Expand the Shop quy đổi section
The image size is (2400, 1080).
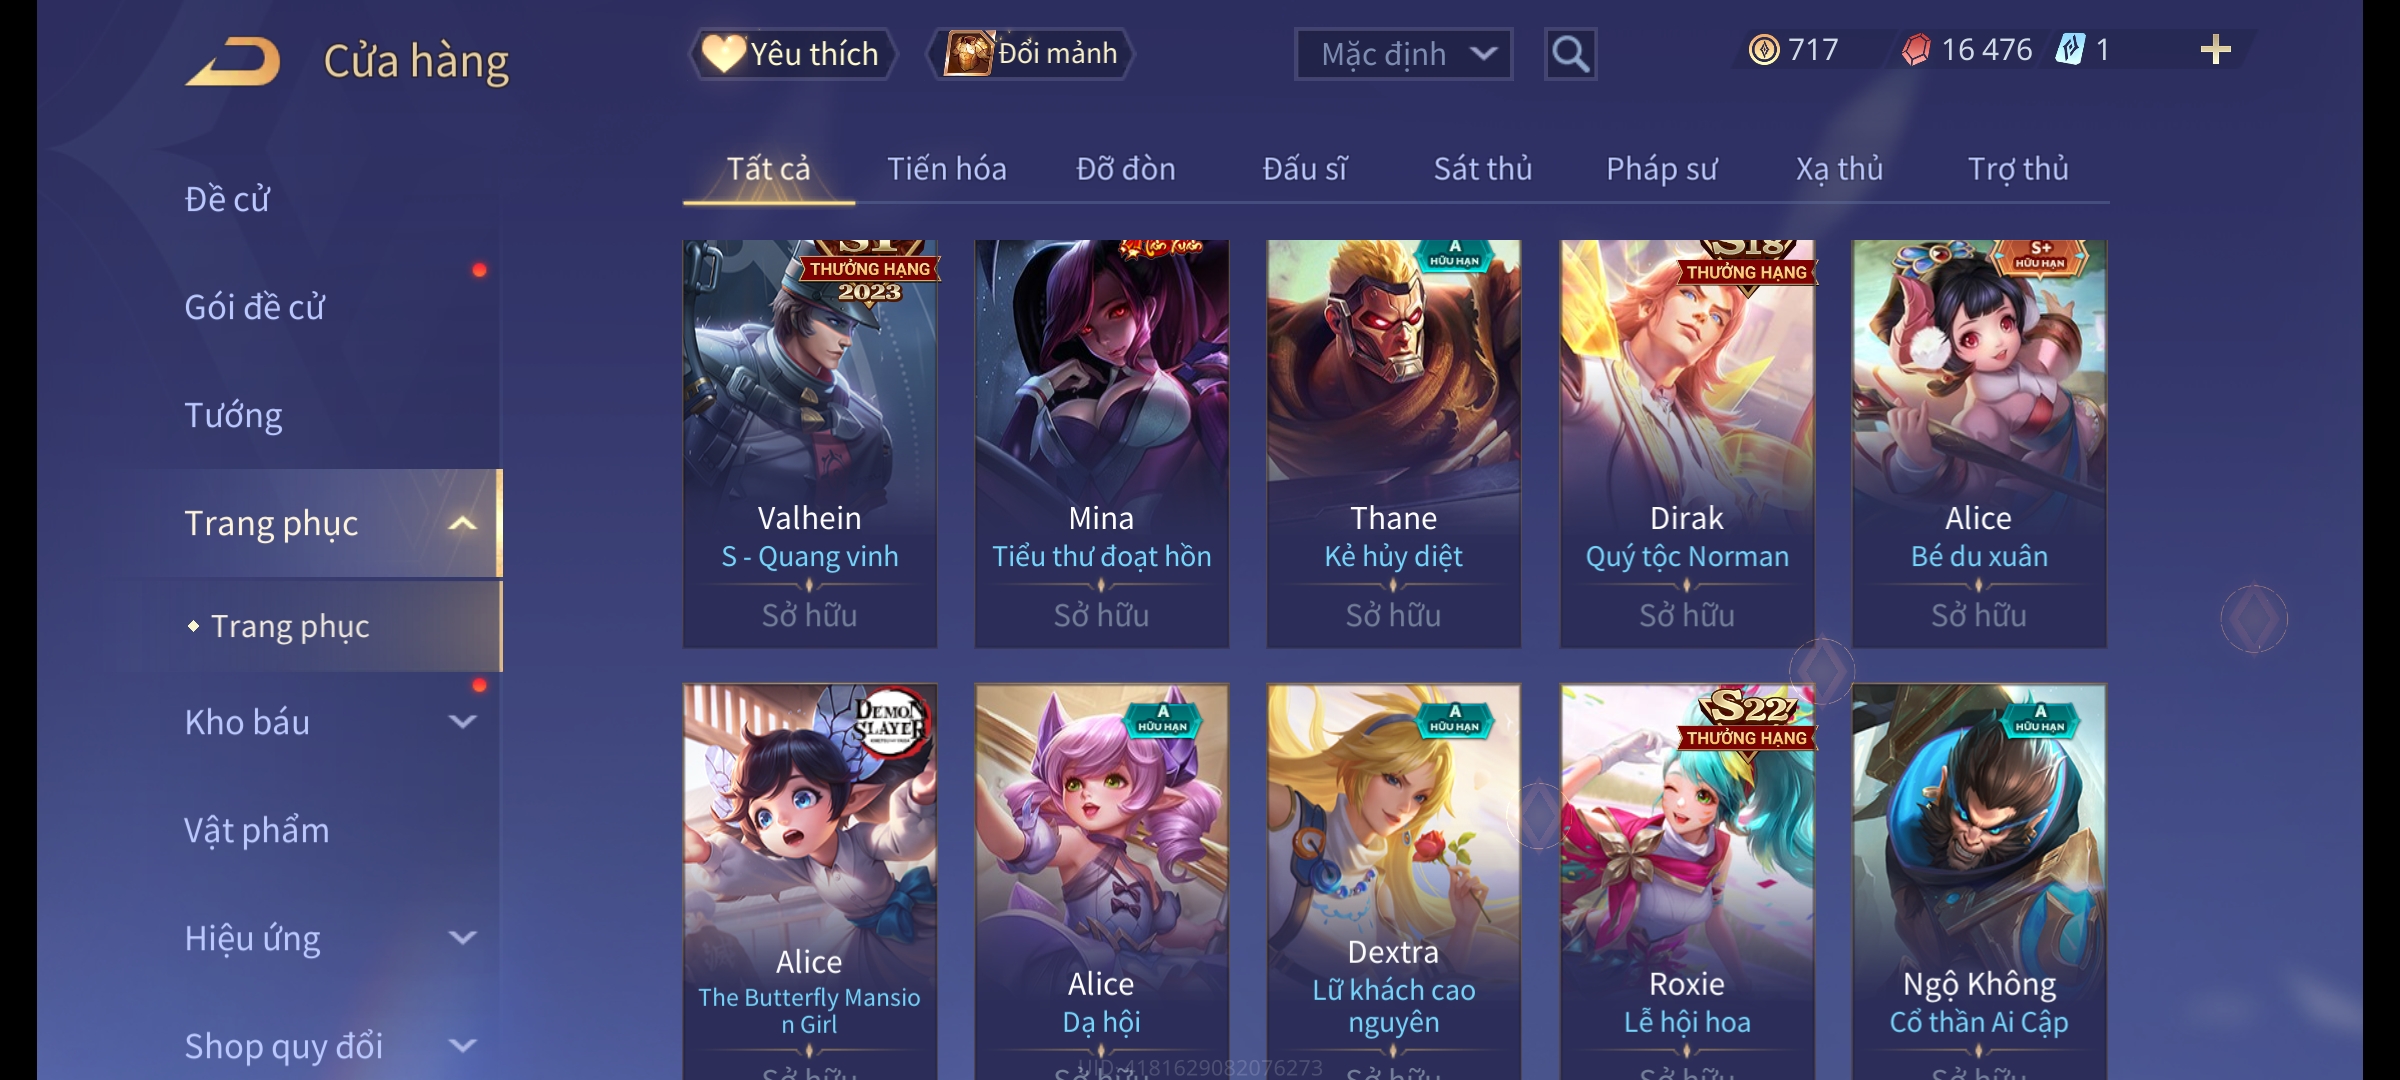pos(462,1045)
